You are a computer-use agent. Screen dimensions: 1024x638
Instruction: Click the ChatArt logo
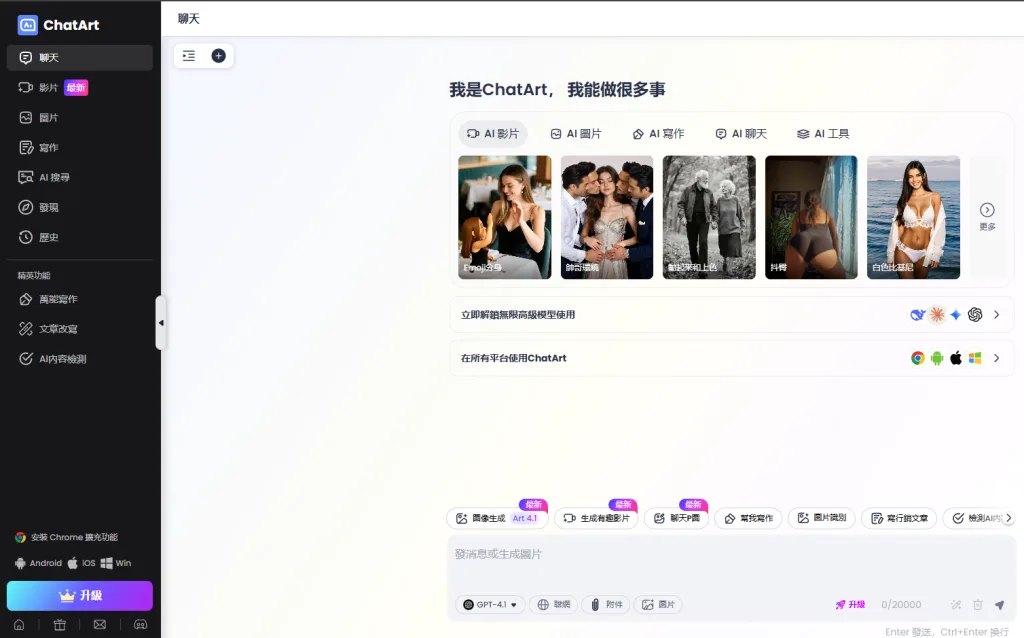tap(58, 25)
